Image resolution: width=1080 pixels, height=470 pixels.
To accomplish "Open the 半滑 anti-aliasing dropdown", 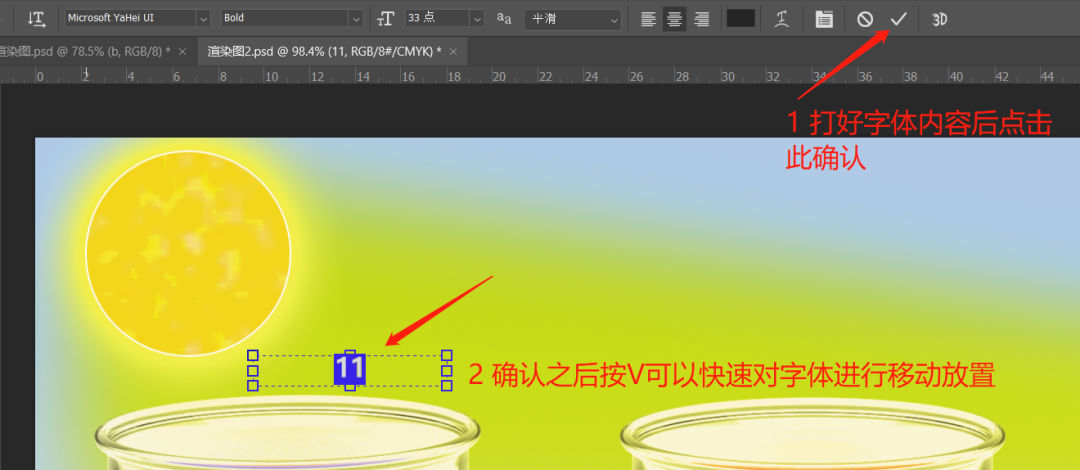I will pos(572,19).
